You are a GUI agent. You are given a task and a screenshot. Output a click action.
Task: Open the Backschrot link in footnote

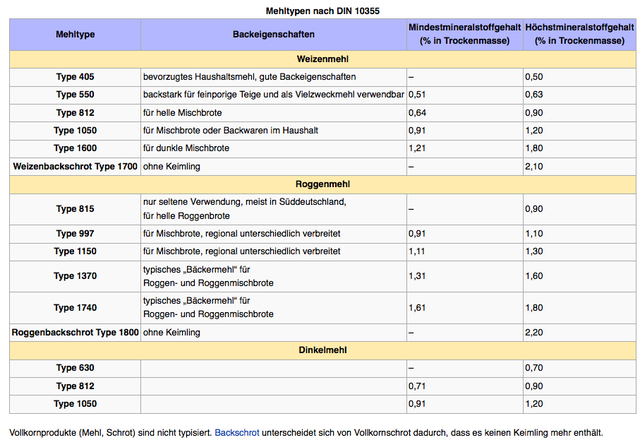[x=237, y=433]
